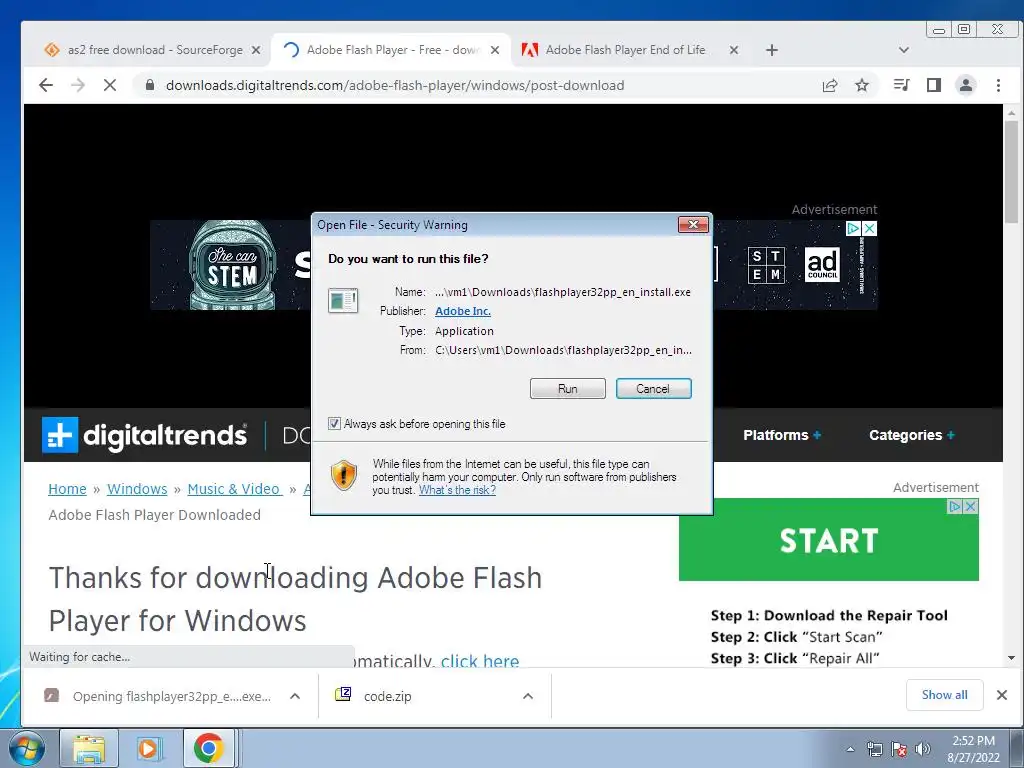Image resolution: width=1024 pixels, height=768 pixels.
Task: Cancel the Open File security warning
Action: (653, 389)
